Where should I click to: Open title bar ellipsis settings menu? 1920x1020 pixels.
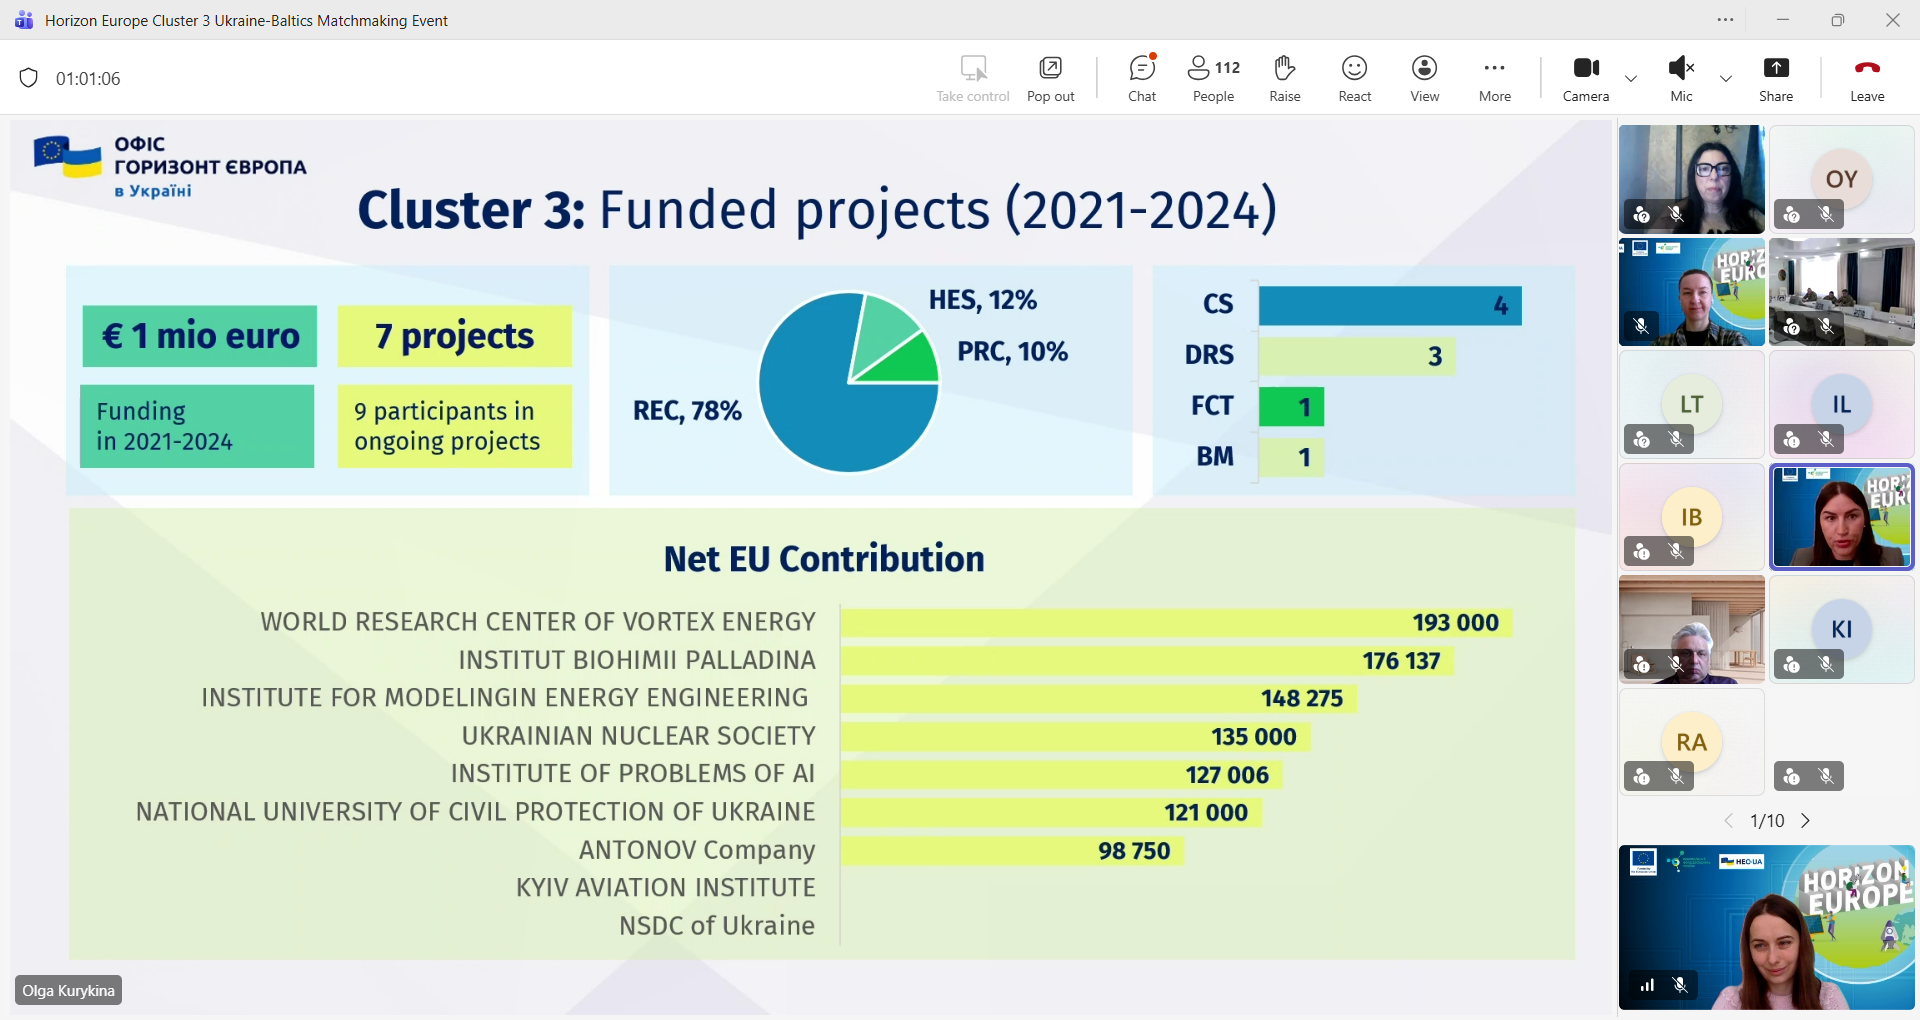click(x=1726, y=20)
